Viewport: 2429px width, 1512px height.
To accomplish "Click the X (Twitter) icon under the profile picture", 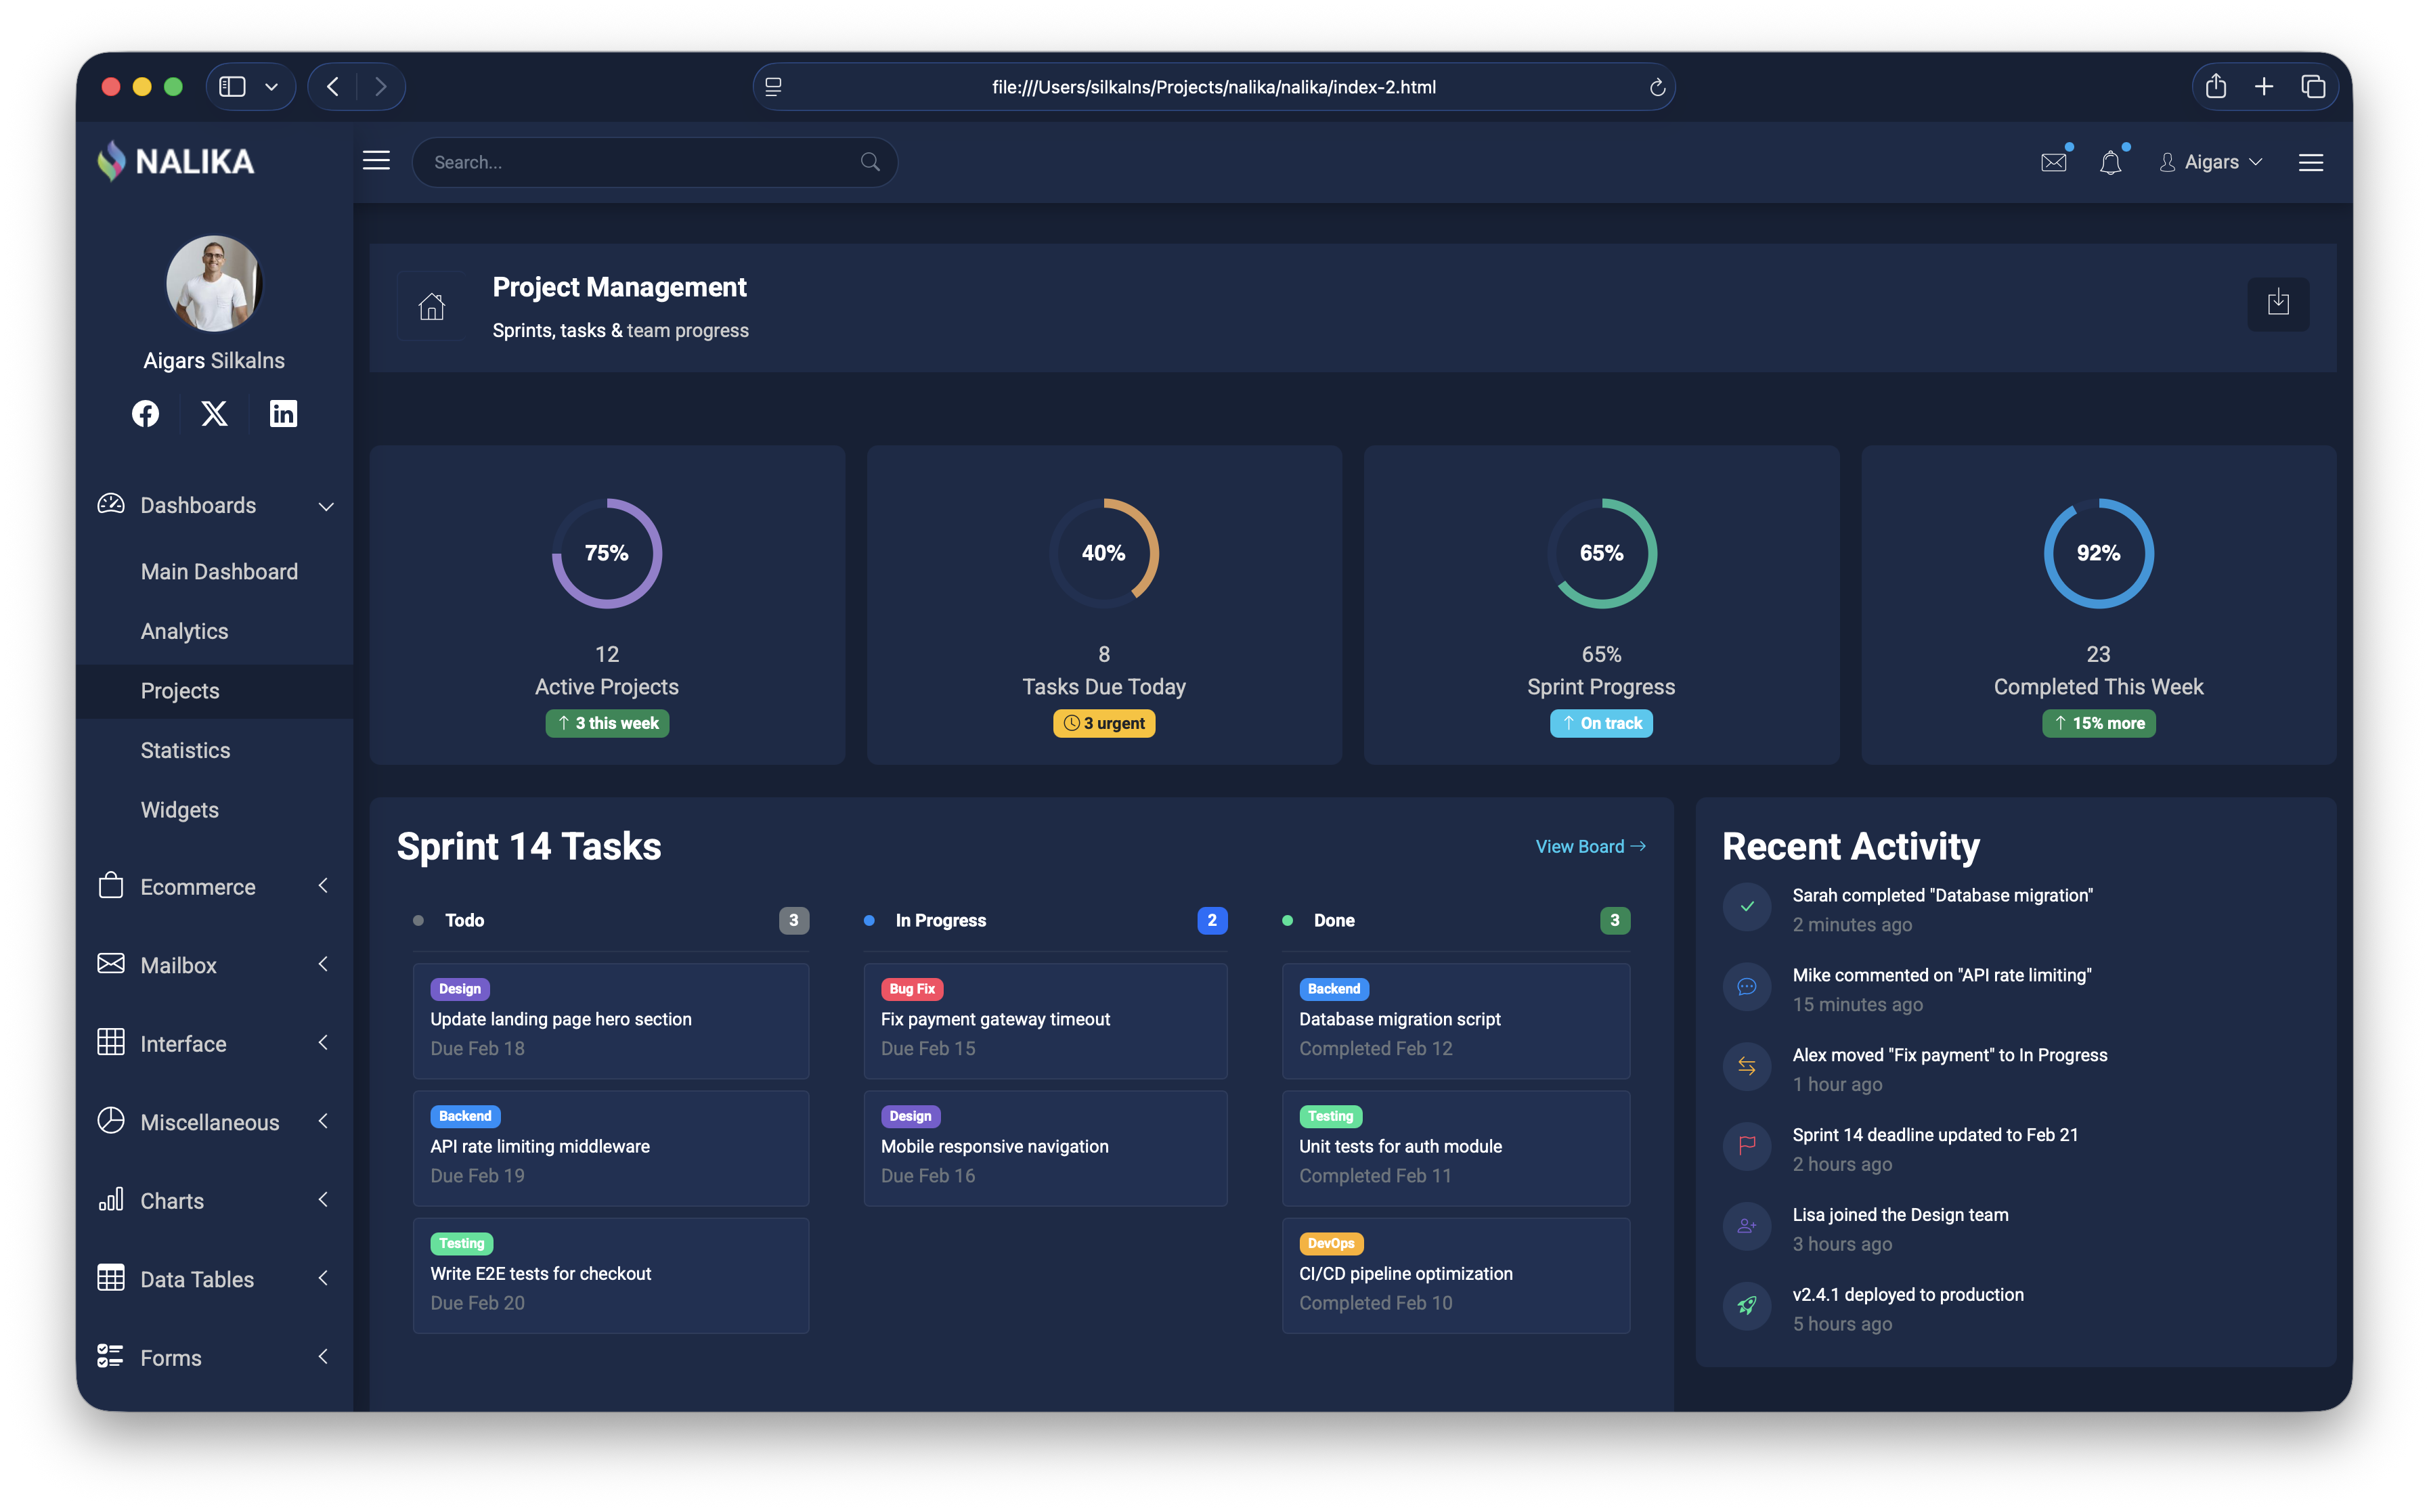I will click(214, 413).
